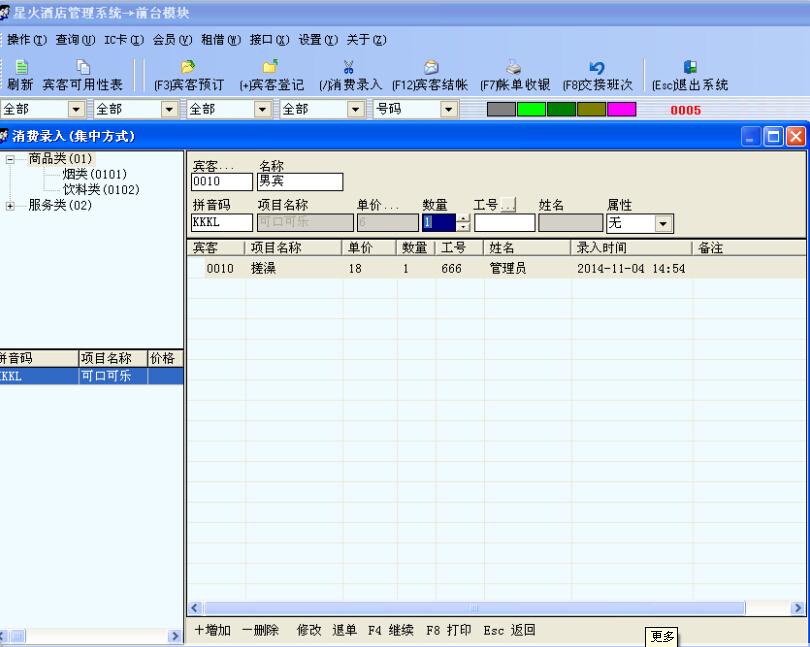Open the 号码 dropdown
810x647 pixels.
click(448, 109)
